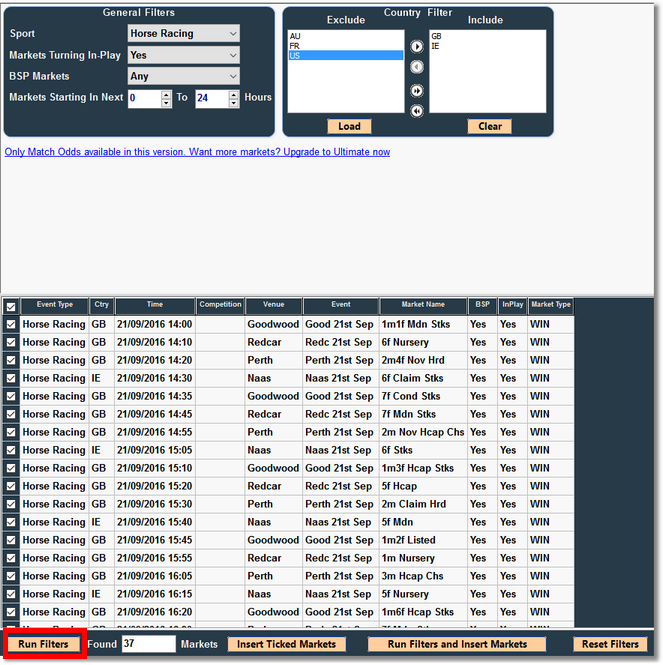Click the starting hours 'From' input field
663x665 pixels.
(145, 98)
